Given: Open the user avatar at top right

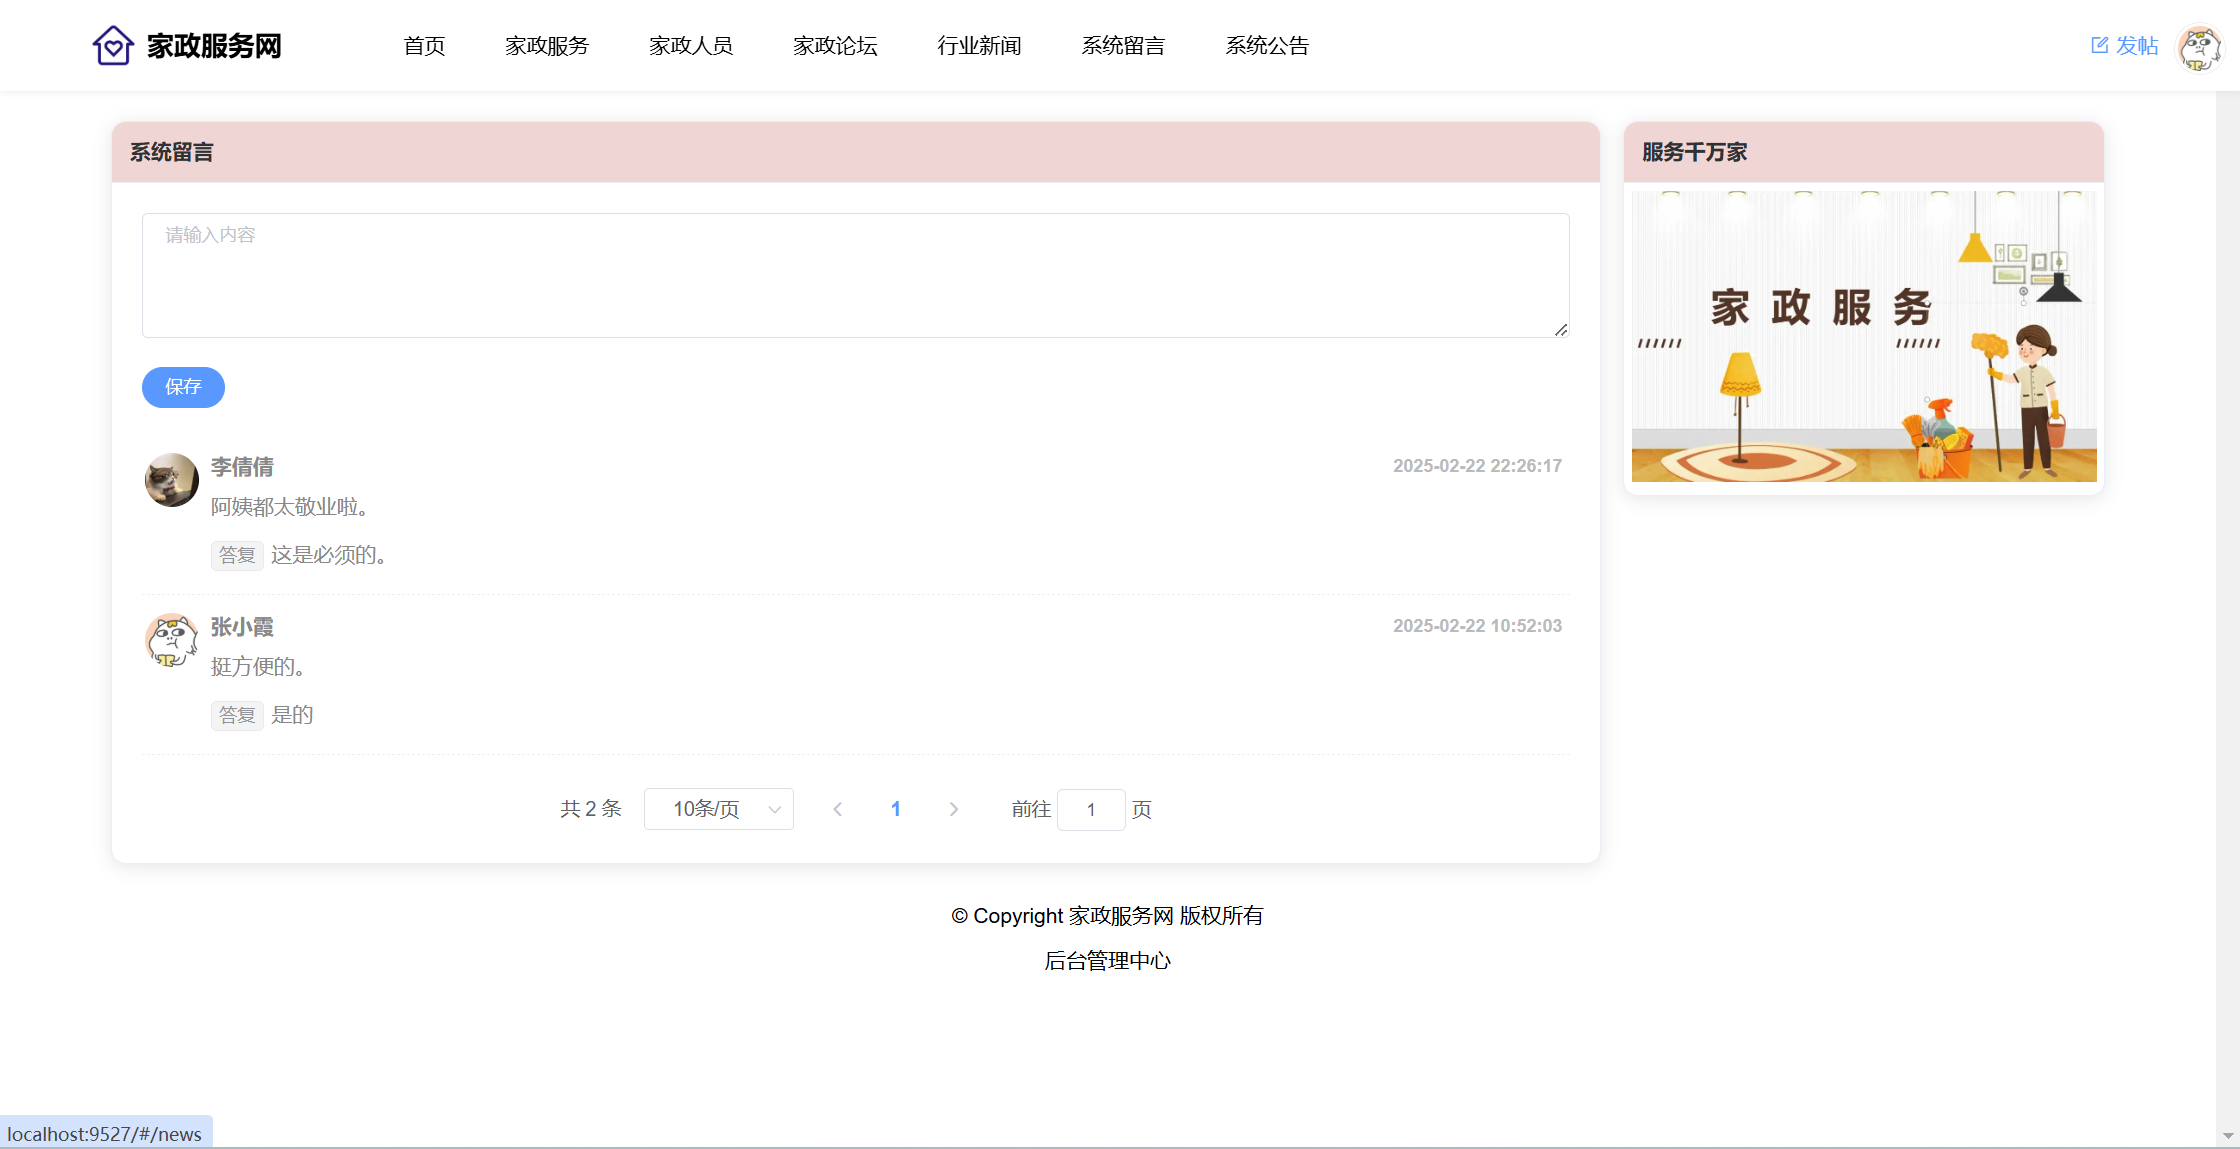Looking at the screenshot, I should [x=2199, y=48].
